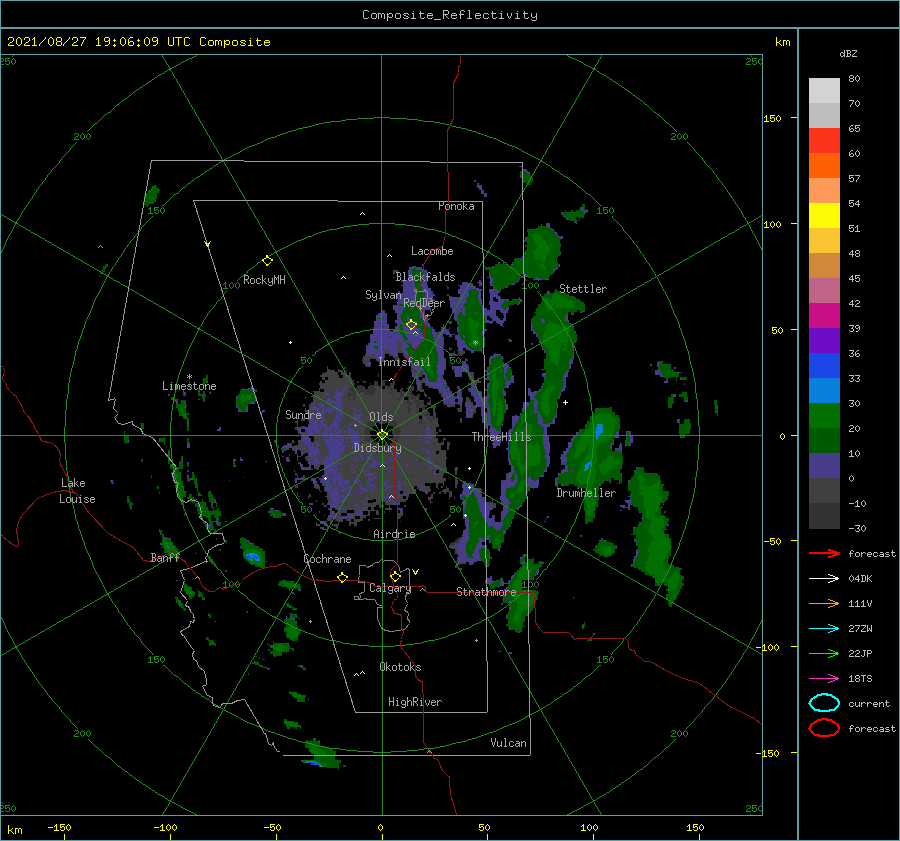Click the RockyMH label
Image resolution: width=900 pixels, height=841 pixels.
264,280
